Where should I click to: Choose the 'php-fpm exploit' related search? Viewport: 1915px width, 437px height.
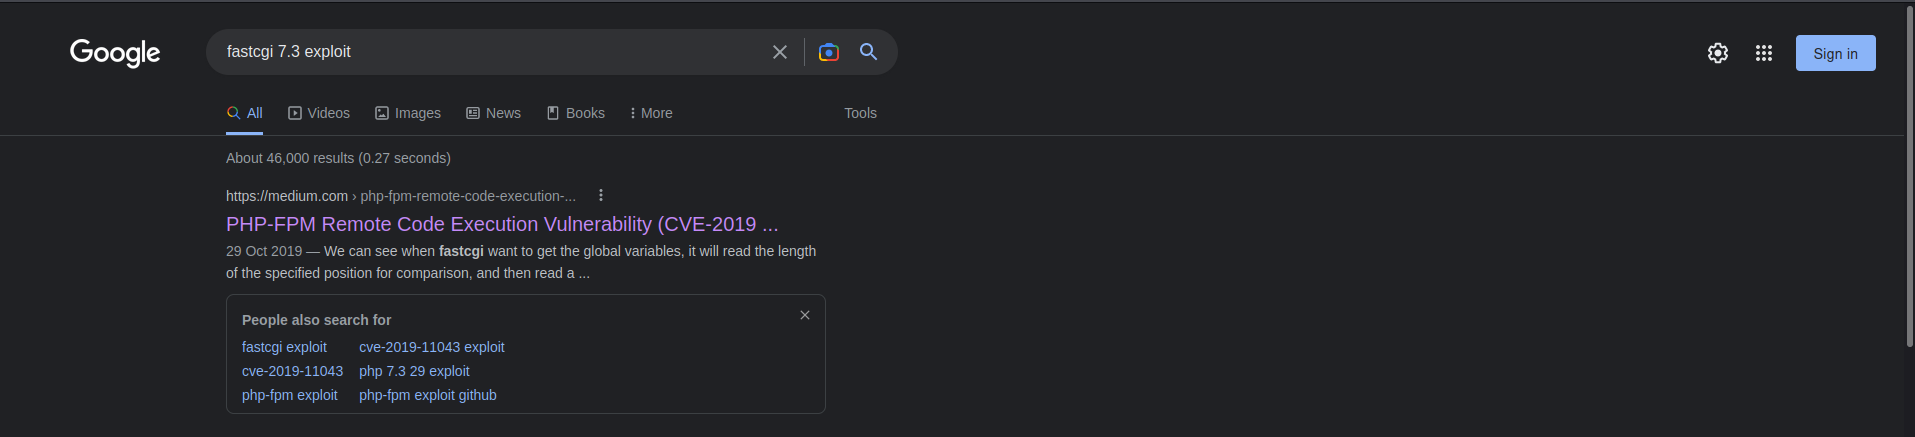(x=290, y=395)
